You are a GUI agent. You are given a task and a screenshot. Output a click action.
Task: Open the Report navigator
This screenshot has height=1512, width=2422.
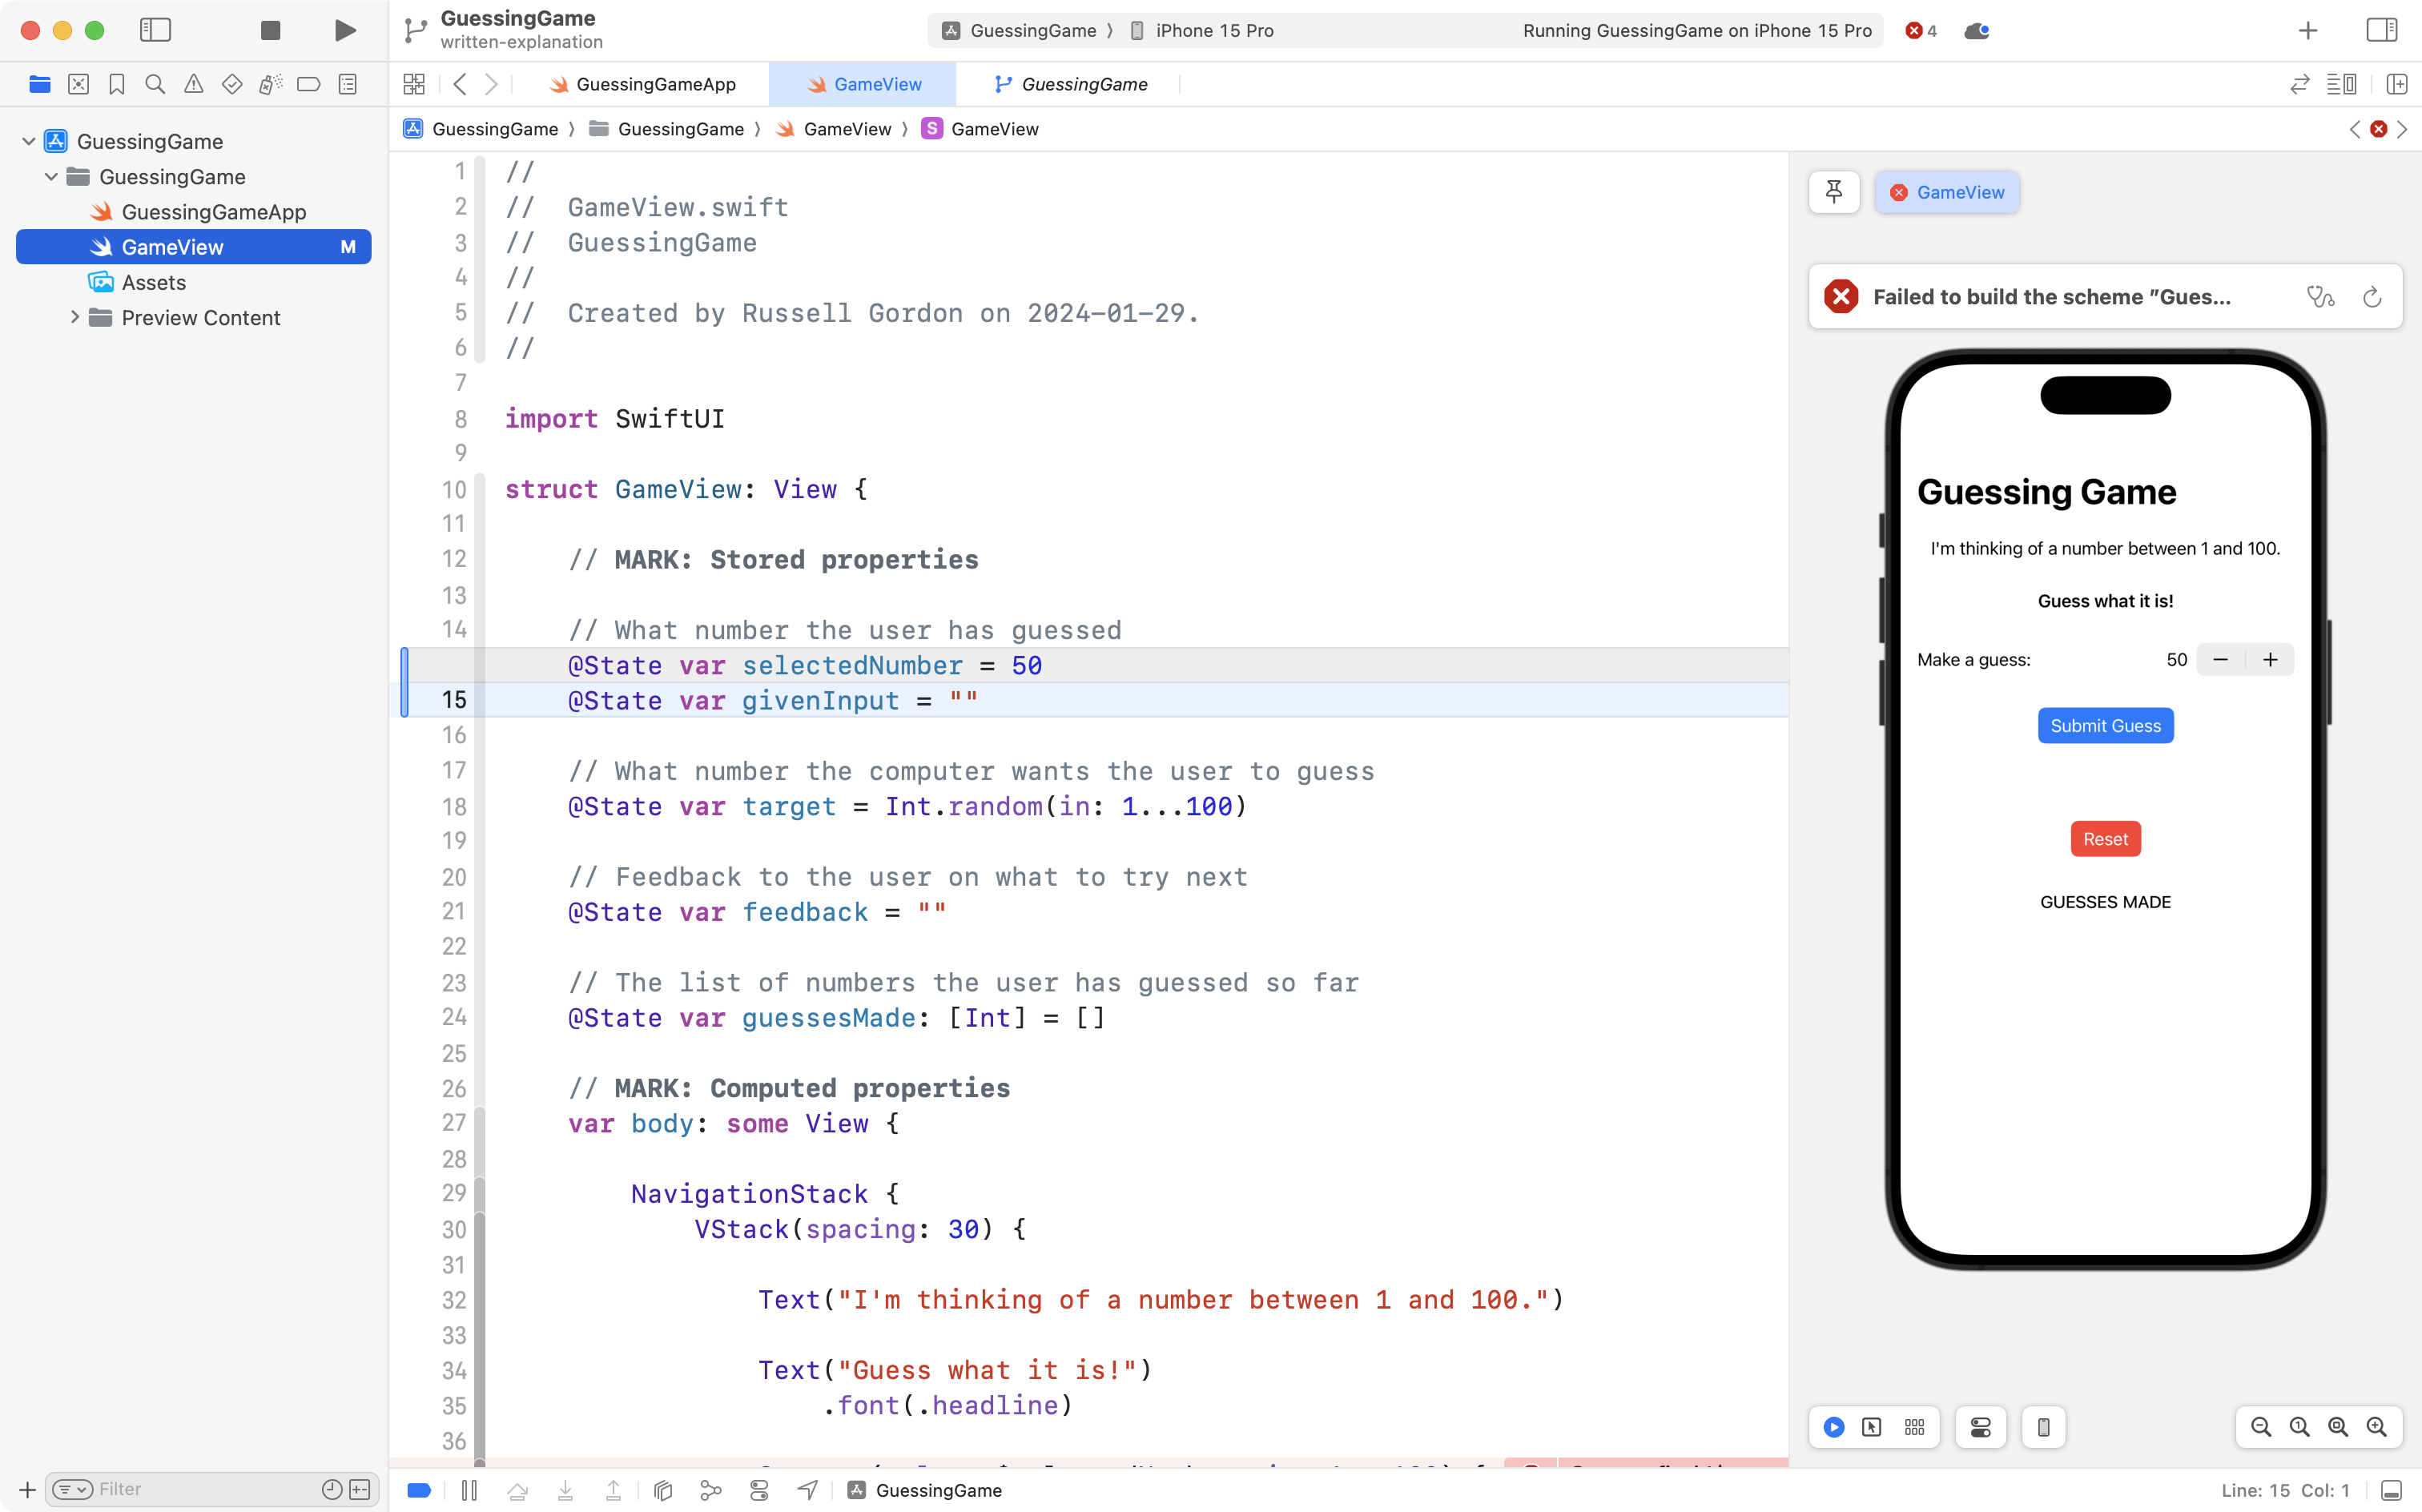347,84
